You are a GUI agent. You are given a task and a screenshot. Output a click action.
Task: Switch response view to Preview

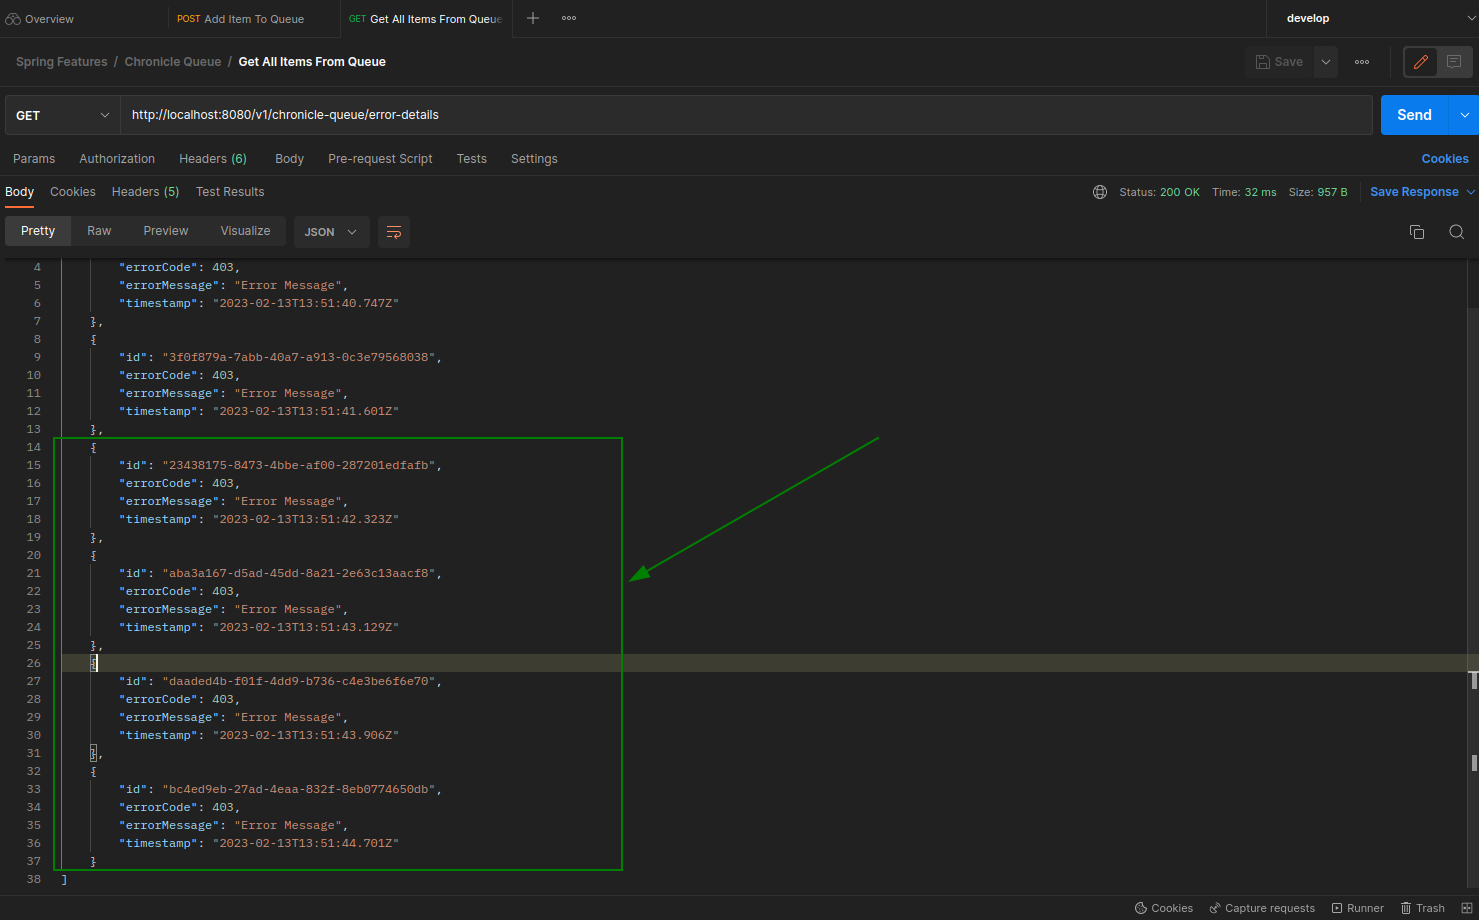(165, 231)
